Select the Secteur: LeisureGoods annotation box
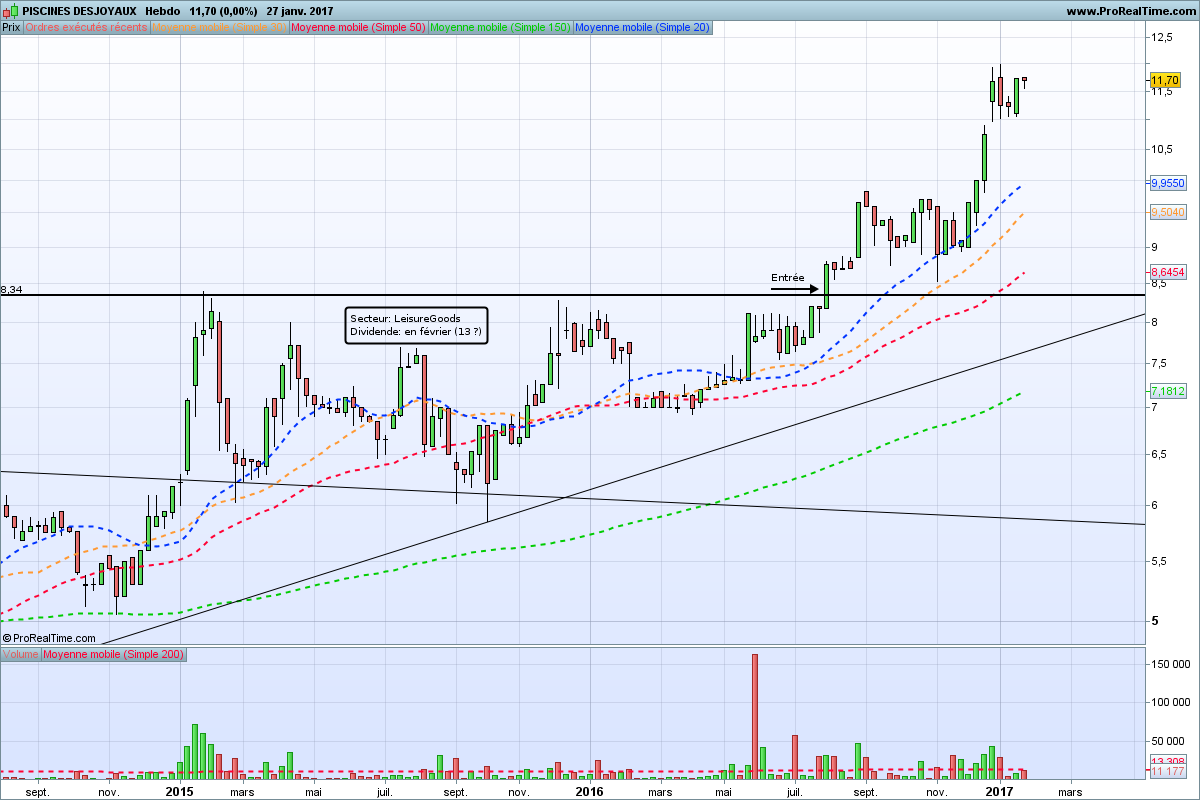 click(417, 325)
